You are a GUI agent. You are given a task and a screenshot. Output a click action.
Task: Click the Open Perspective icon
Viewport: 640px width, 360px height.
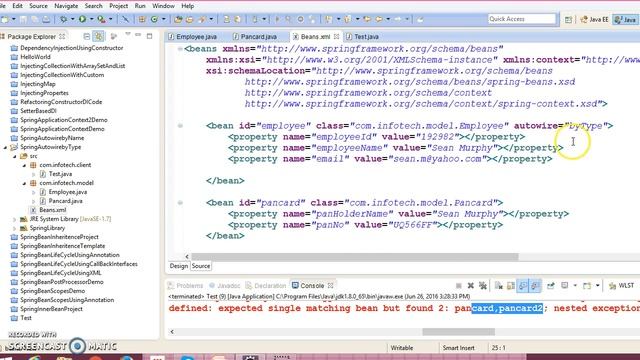[568, 19]
